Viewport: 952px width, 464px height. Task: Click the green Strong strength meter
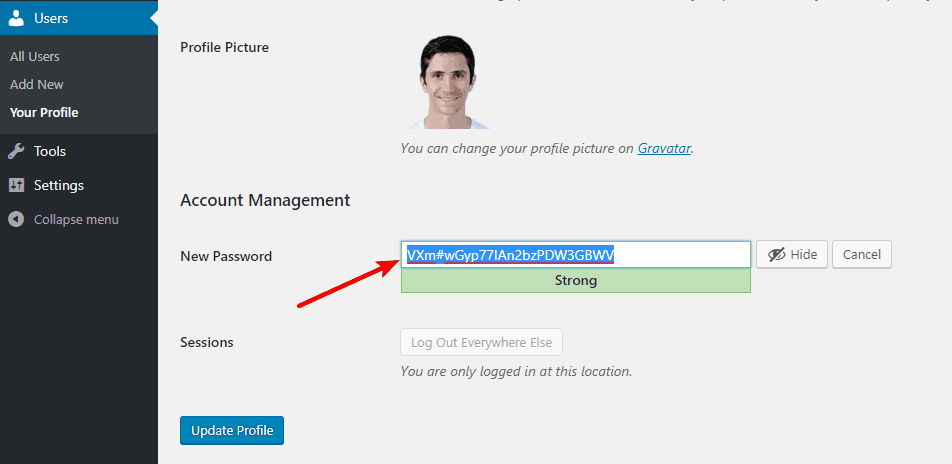coord(576,281)
